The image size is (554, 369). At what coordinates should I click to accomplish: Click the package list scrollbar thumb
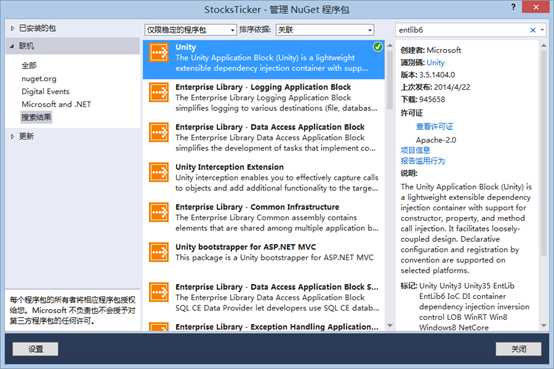pyautogui.click(x=389, y=80)
